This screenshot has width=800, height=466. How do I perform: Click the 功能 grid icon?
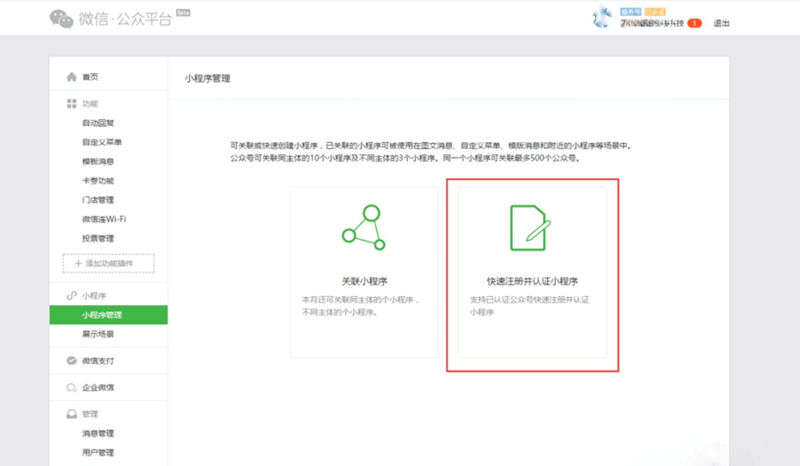71,103
